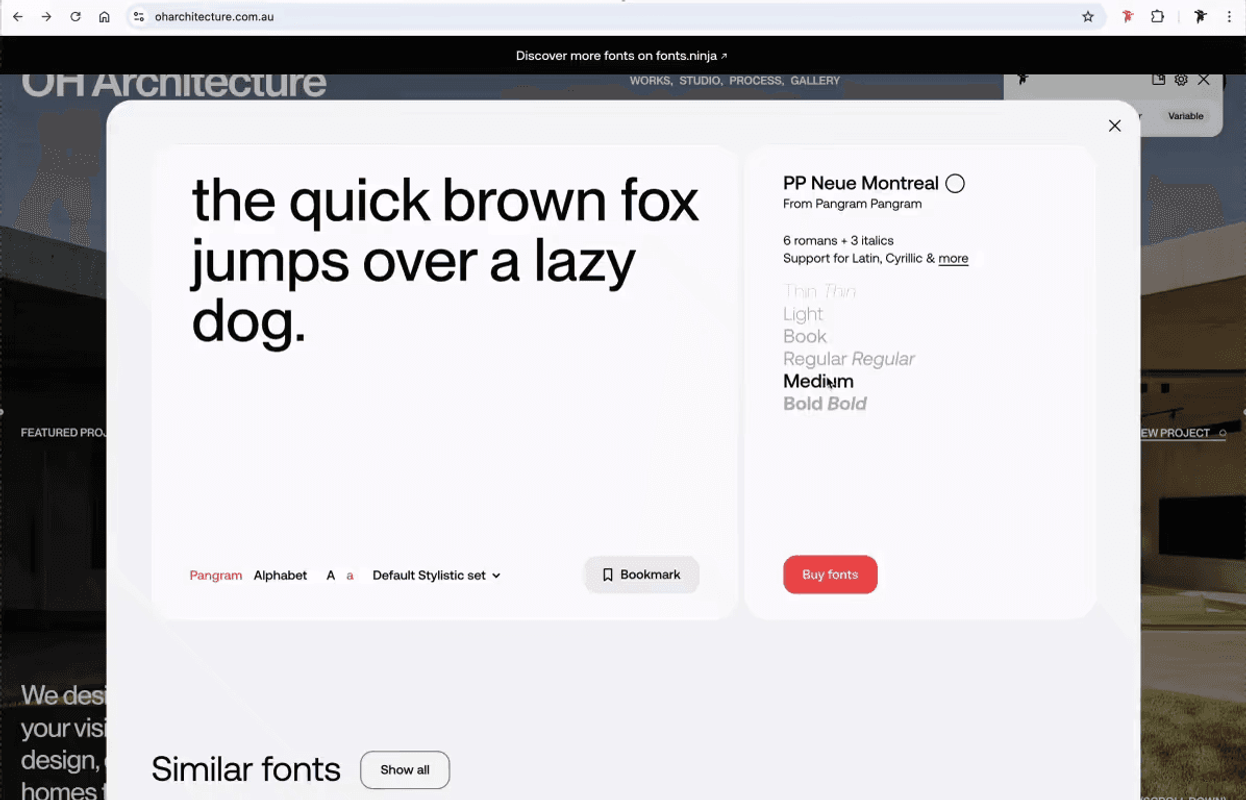Select the Light weight
The height and width of the screenshot is (800, 1246).
click(803, 314)
